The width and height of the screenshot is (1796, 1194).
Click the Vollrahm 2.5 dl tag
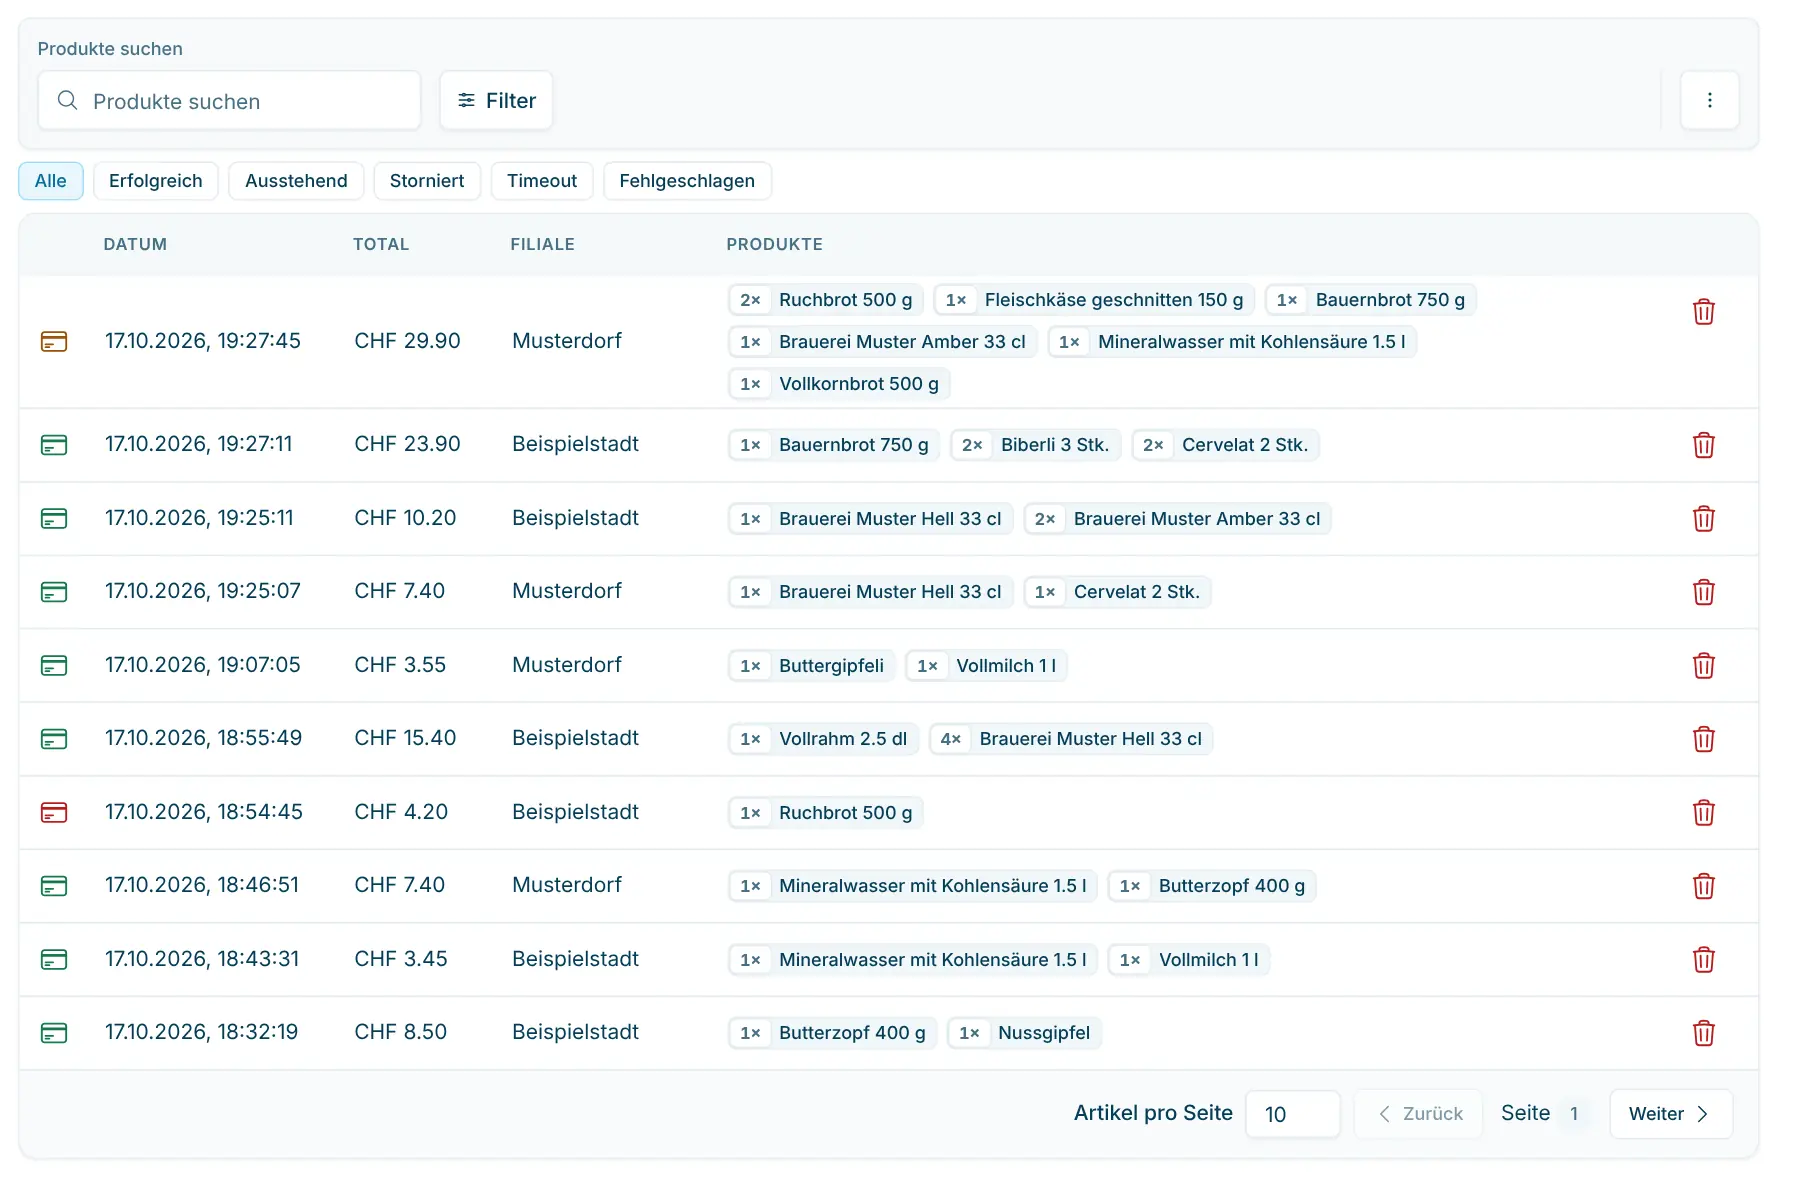823,739
